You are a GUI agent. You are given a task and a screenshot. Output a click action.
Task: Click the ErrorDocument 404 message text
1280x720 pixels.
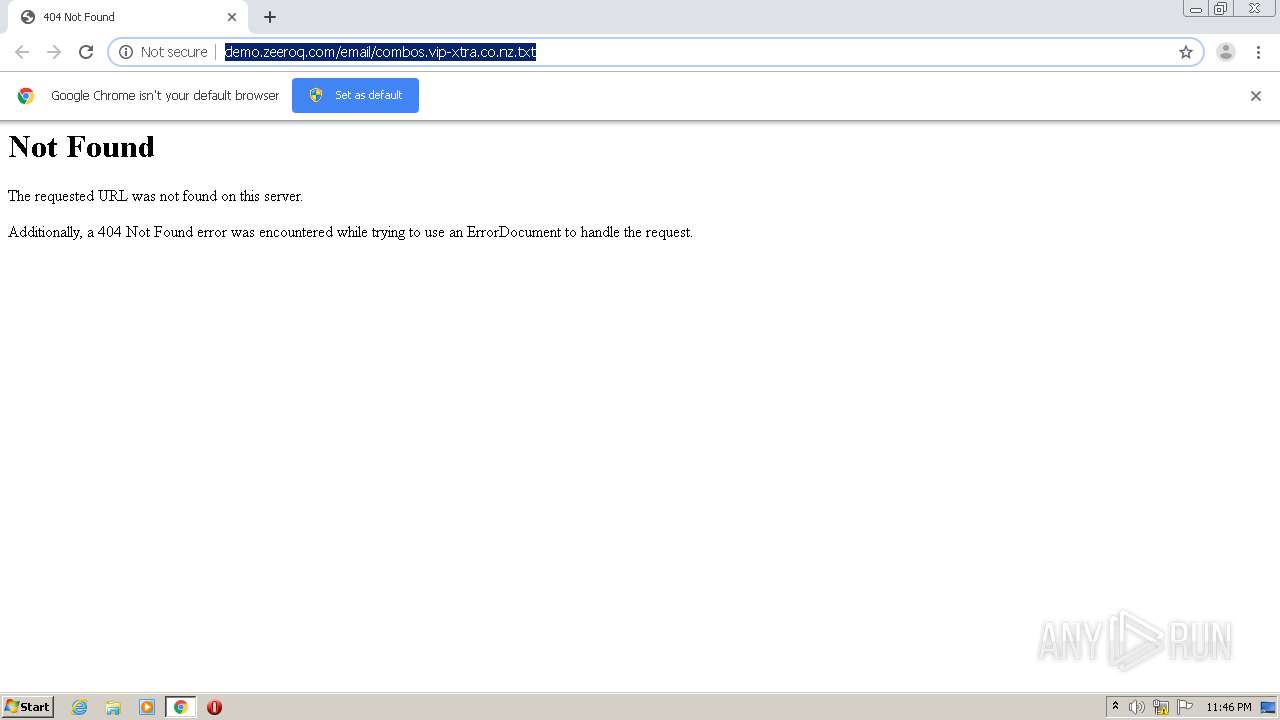pyautogui.click(x=350, y=232)
